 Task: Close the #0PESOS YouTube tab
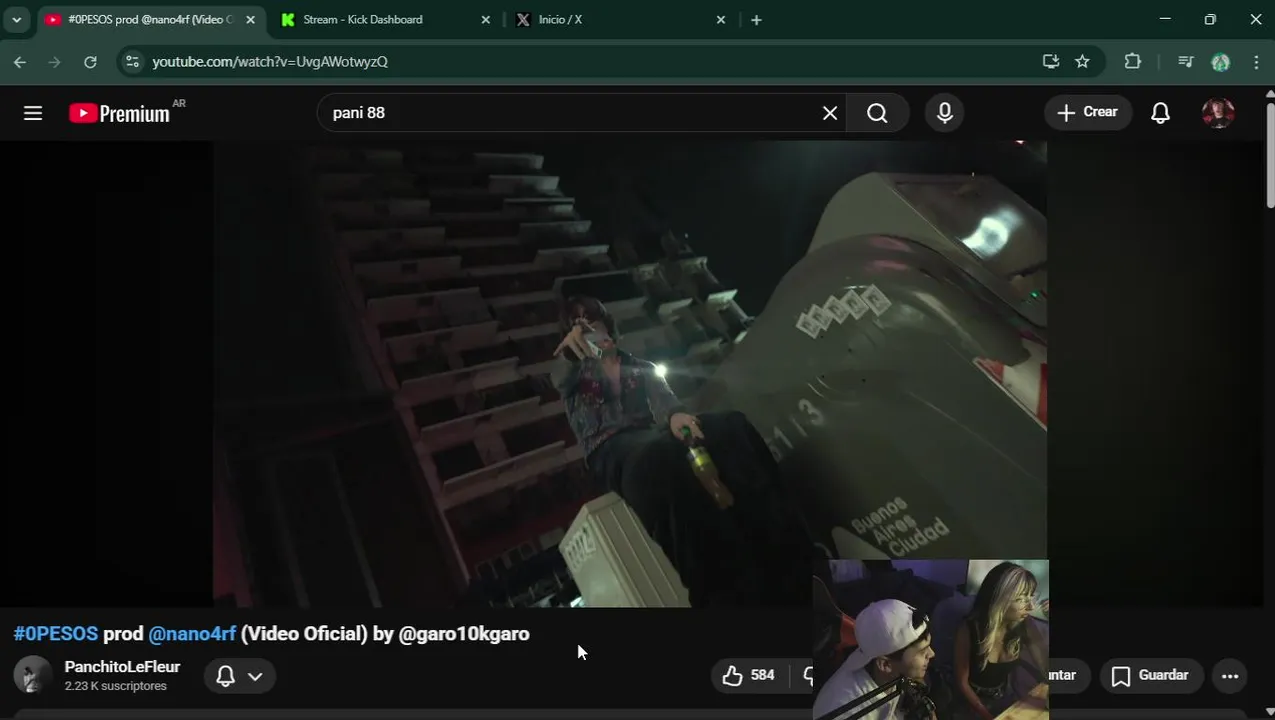250,20
